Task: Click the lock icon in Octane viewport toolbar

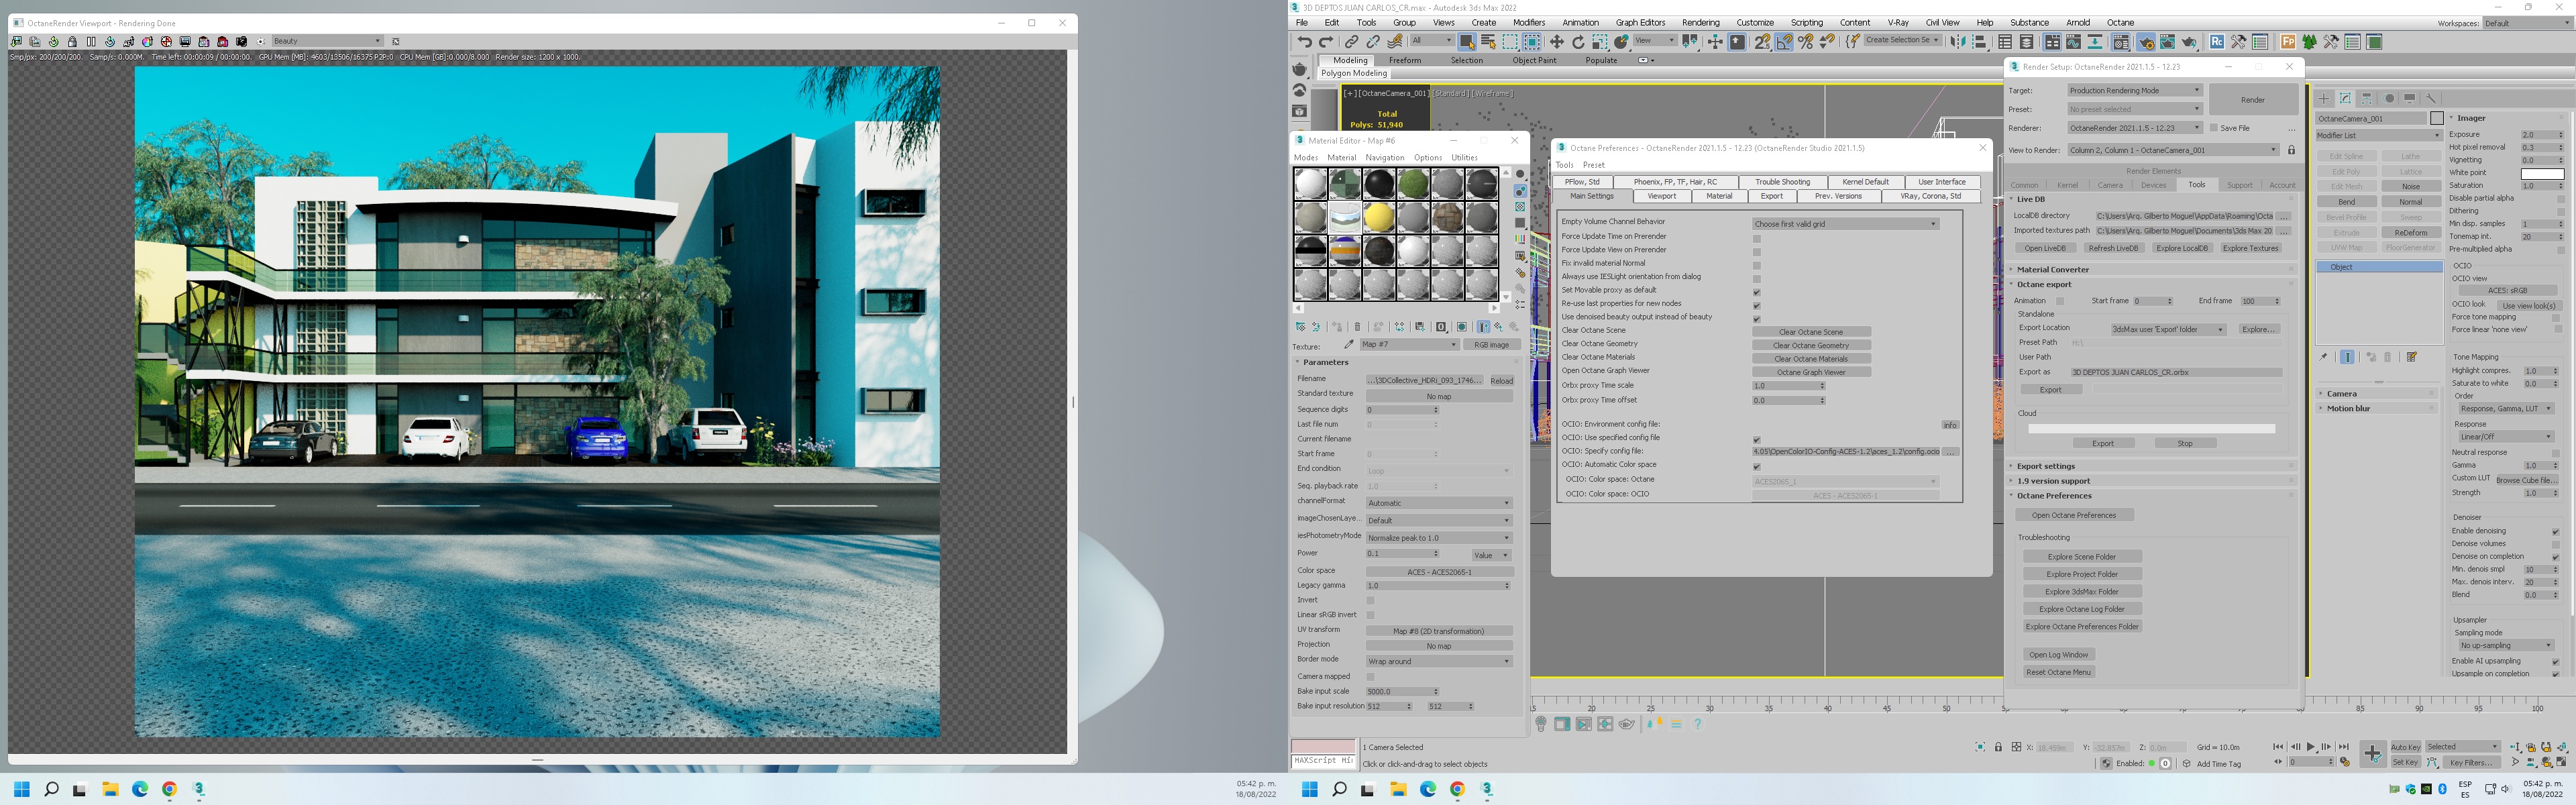Action: point(72,42)
